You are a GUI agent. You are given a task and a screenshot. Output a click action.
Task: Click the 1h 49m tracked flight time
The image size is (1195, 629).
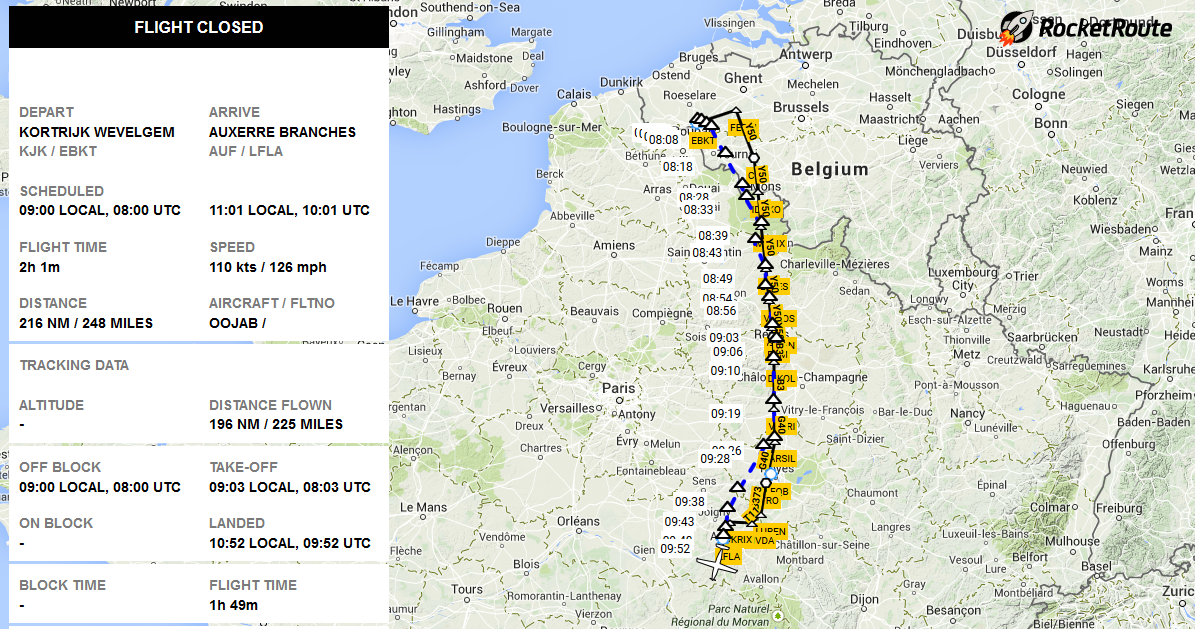pos(234,605)
